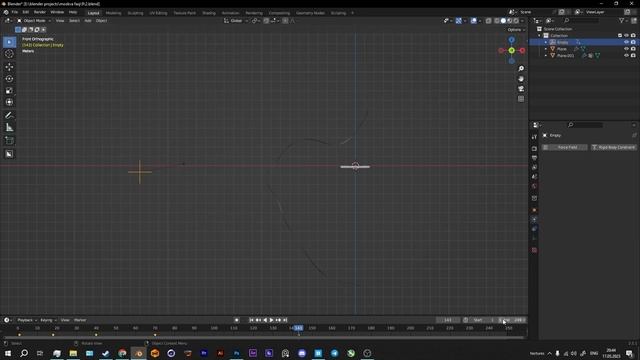Select the Transform tool
640x360 pixels.
[x=9, y=102]
